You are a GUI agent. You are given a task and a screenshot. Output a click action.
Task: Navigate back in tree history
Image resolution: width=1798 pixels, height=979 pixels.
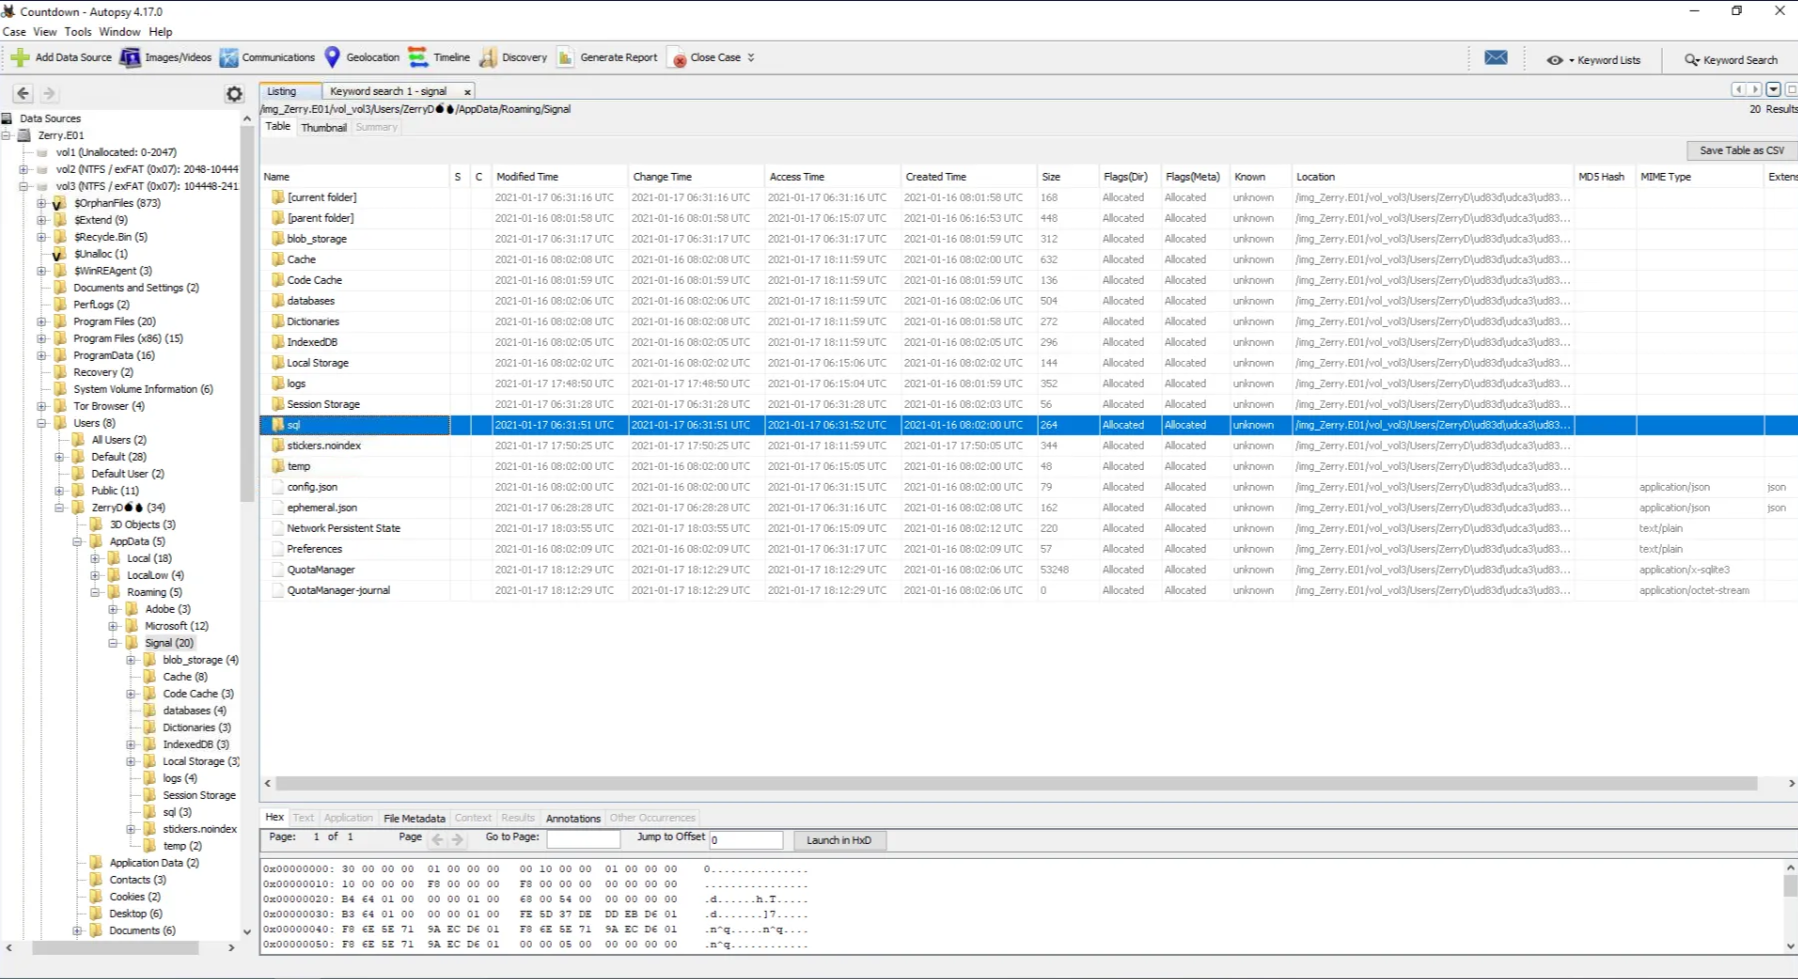(x=23, y=93)
